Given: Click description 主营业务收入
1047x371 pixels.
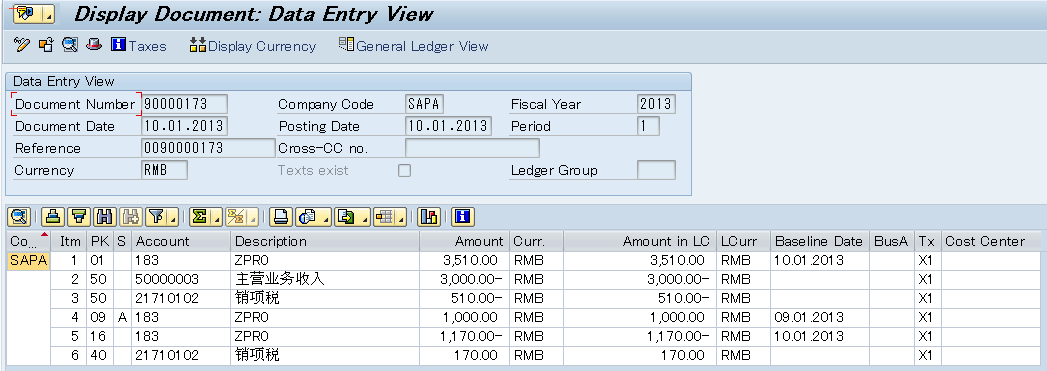Looking at the screenshot, I should 280,279.
